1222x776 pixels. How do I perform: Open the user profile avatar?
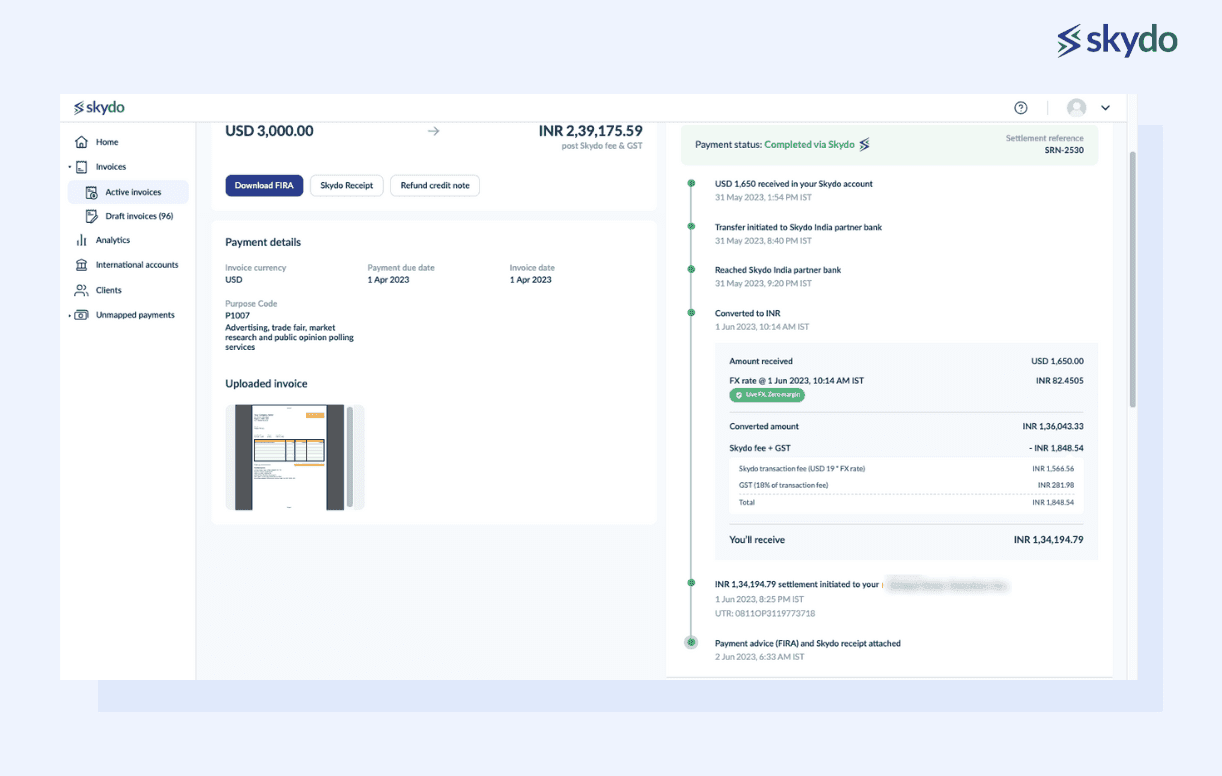[1077, 108]
